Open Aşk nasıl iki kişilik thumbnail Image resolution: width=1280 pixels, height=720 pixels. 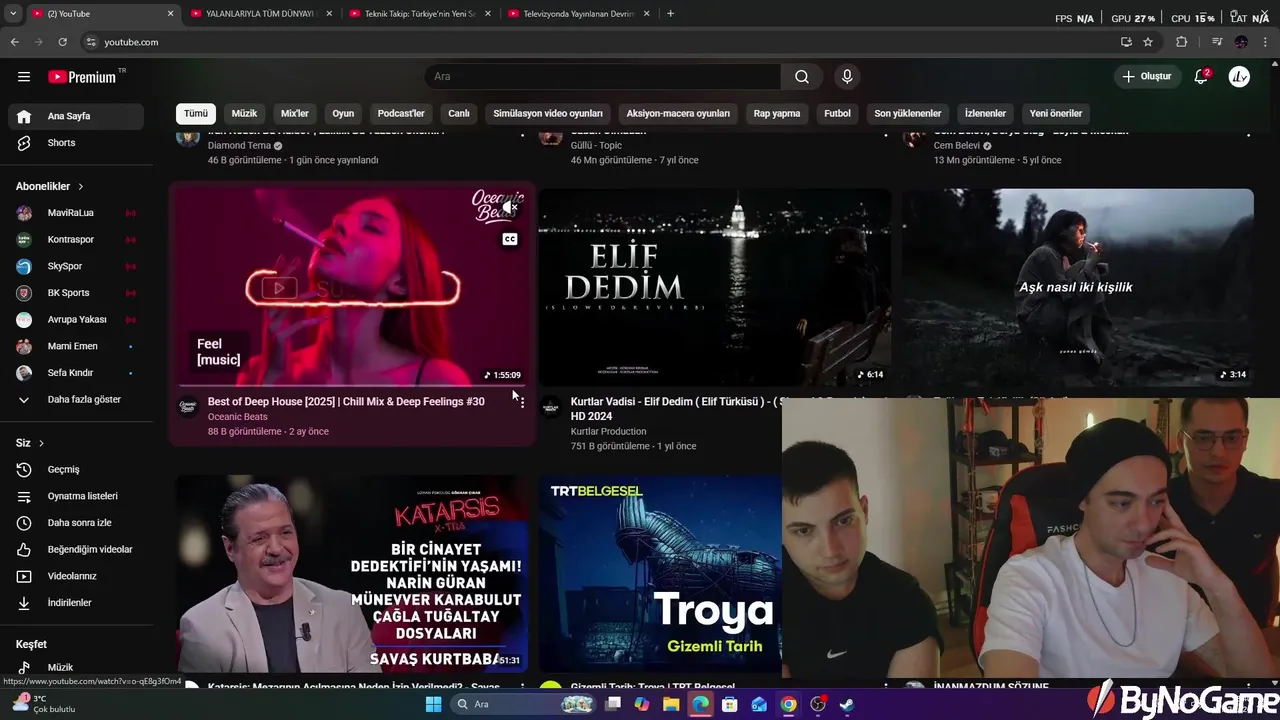(x=1077, y=287)
